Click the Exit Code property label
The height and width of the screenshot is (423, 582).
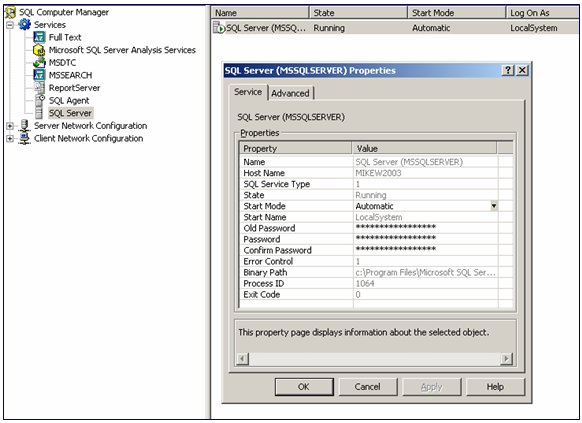tap(262, 295)
